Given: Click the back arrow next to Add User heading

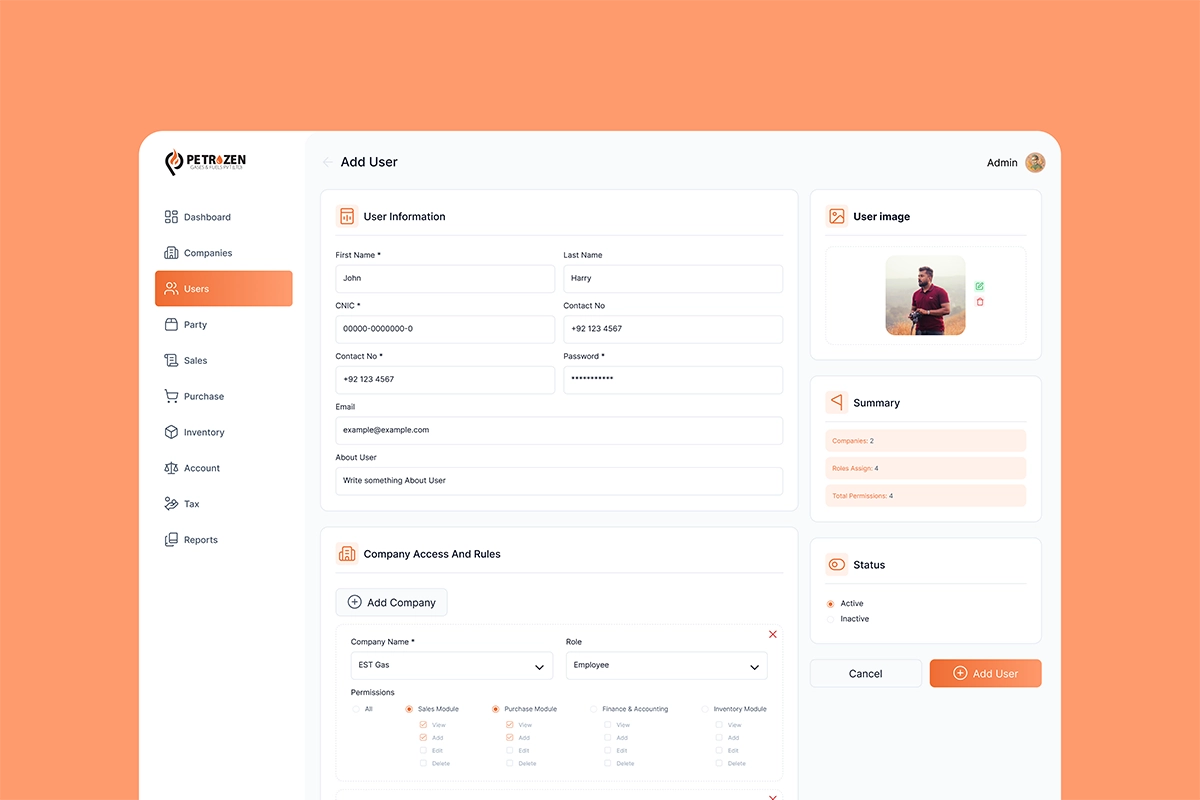Looking at the screenshot, I should [x=326, y=161].
